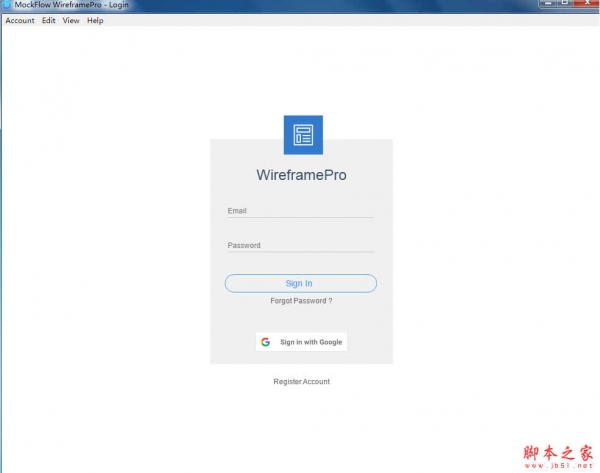Follow the Forgot Password link
600x473 pixels.
click(301, 301)
